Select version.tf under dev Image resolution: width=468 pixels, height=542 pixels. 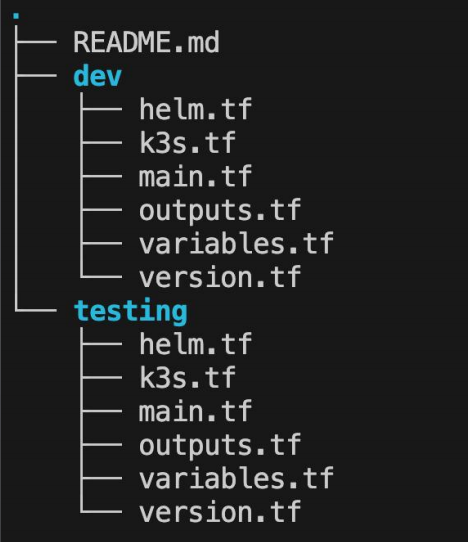(x=220, y=277)
